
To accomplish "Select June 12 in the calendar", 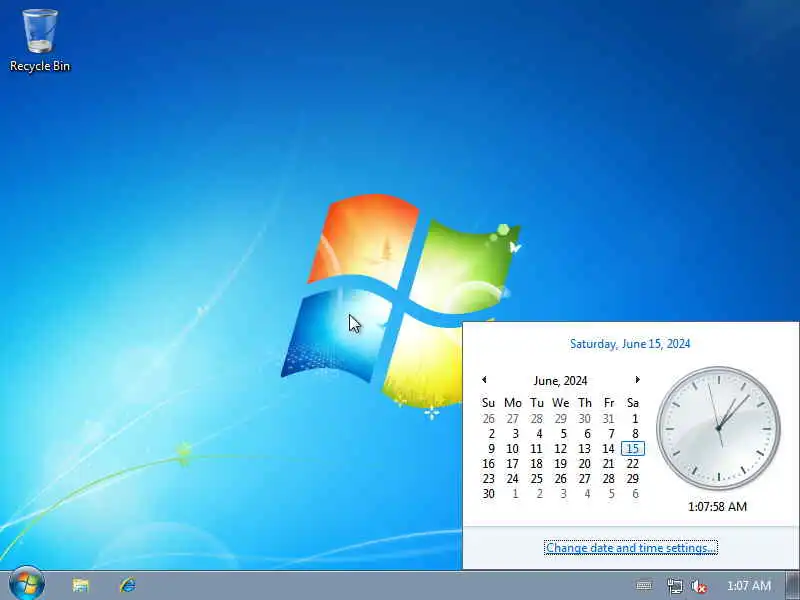I will click(560, 448).
